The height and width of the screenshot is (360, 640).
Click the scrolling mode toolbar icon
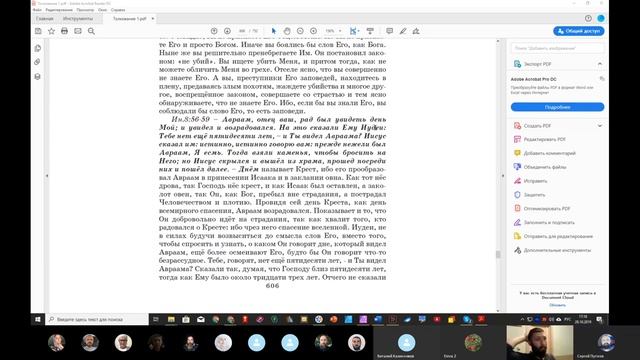point(370,31)
